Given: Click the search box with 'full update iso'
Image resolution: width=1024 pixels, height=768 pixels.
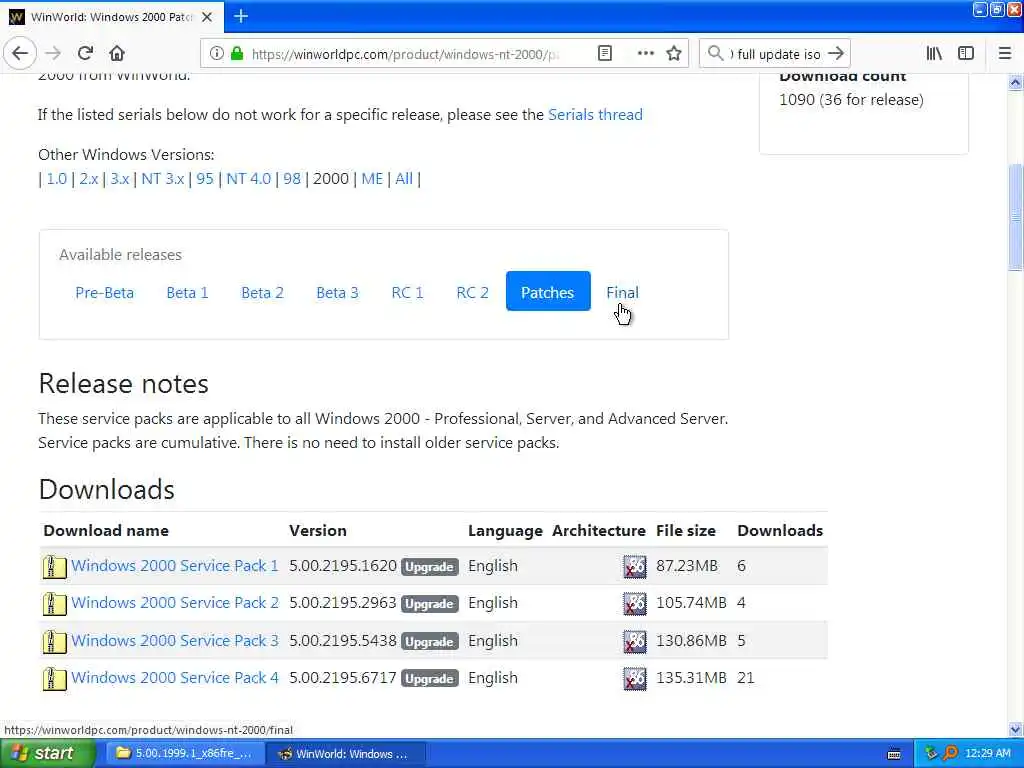Looking at the screenshot, I should pos(777,54).
